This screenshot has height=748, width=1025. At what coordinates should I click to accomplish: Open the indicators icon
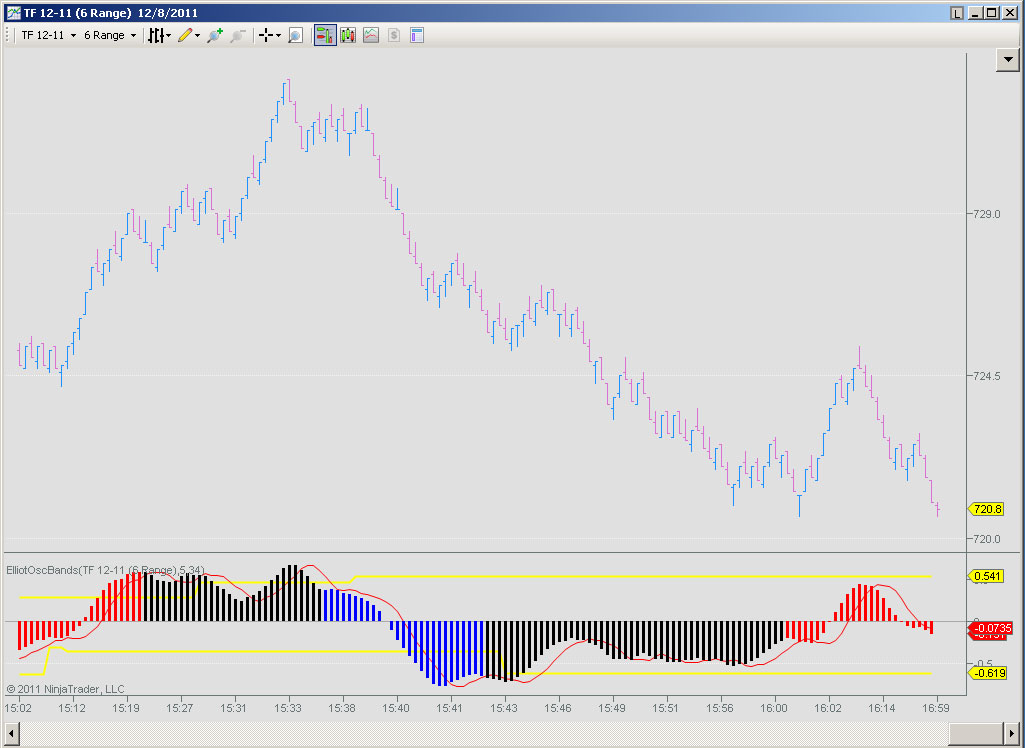point(371,35)
